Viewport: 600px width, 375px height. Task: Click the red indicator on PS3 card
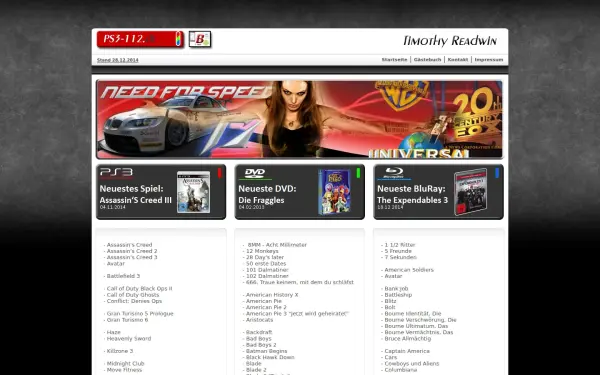coord(220,173)
